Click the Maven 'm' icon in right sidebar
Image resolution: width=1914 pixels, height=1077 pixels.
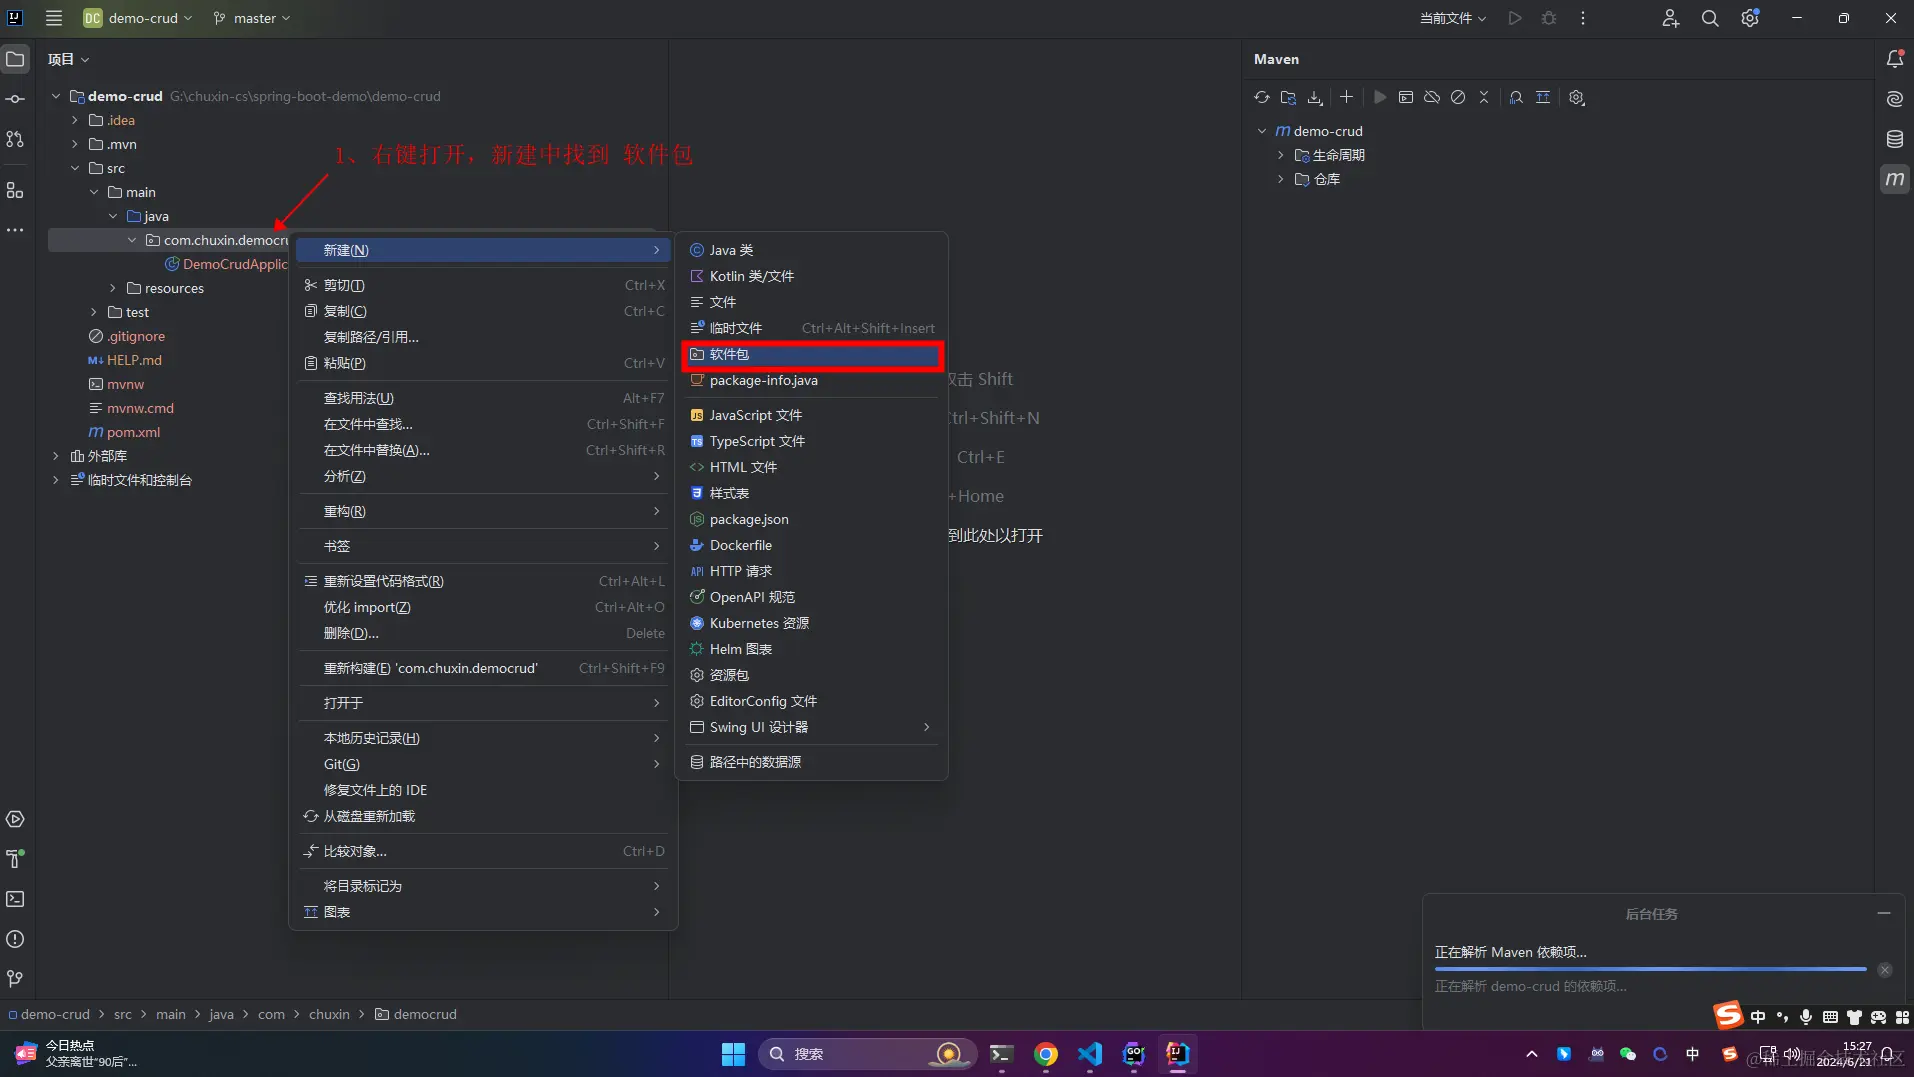pos(1894,179)
